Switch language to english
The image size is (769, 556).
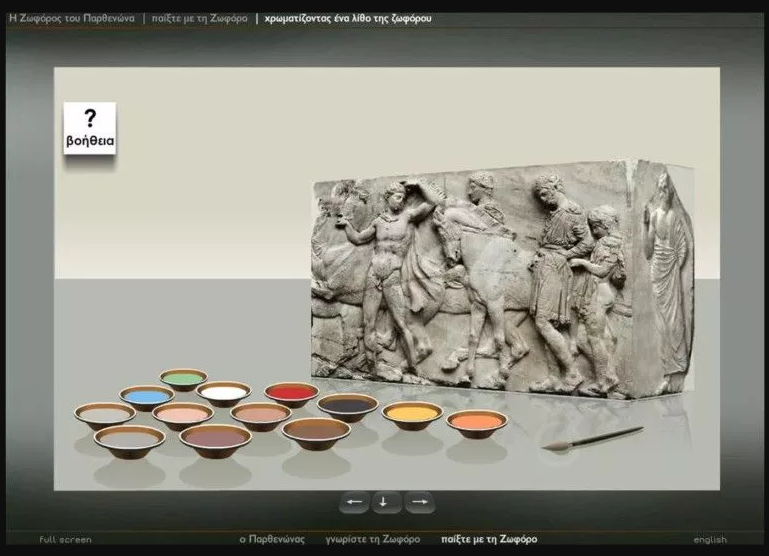(x=710, y=539)
